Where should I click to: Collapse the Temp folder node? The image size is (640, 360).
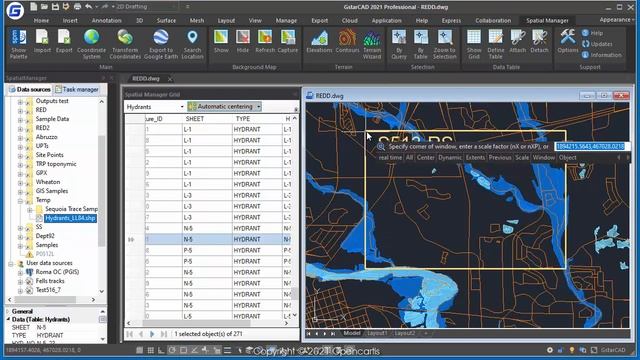pos(20,200)
